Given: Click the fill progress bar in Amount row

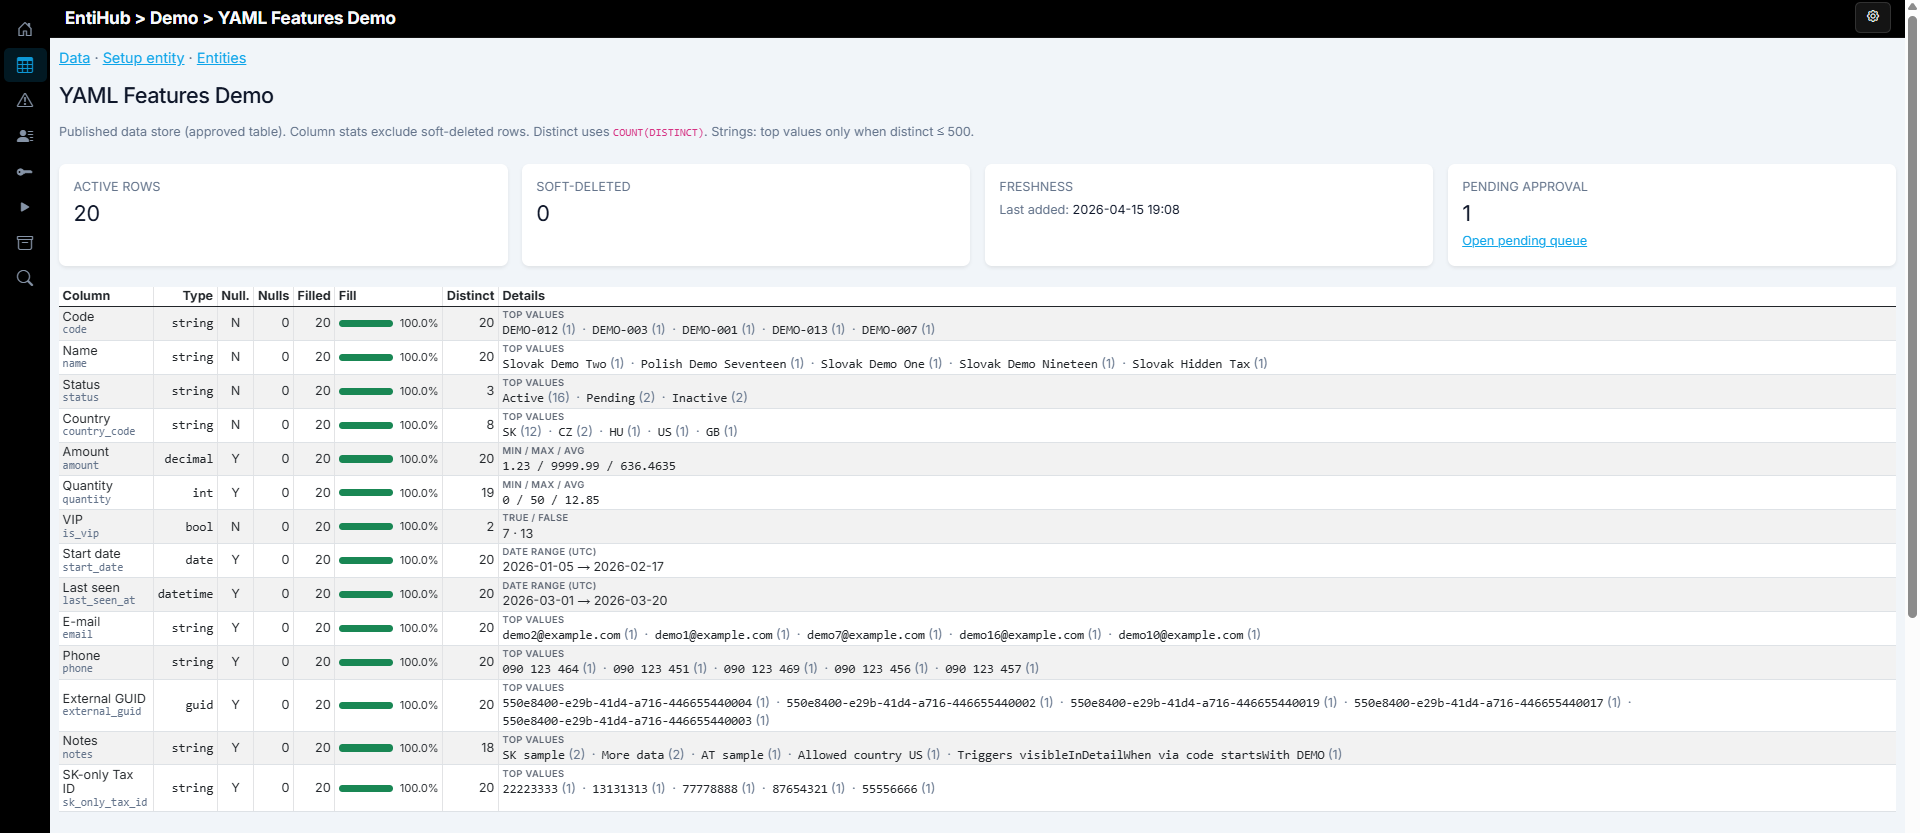Looking at the screenshot, I should tap(366, 459).
